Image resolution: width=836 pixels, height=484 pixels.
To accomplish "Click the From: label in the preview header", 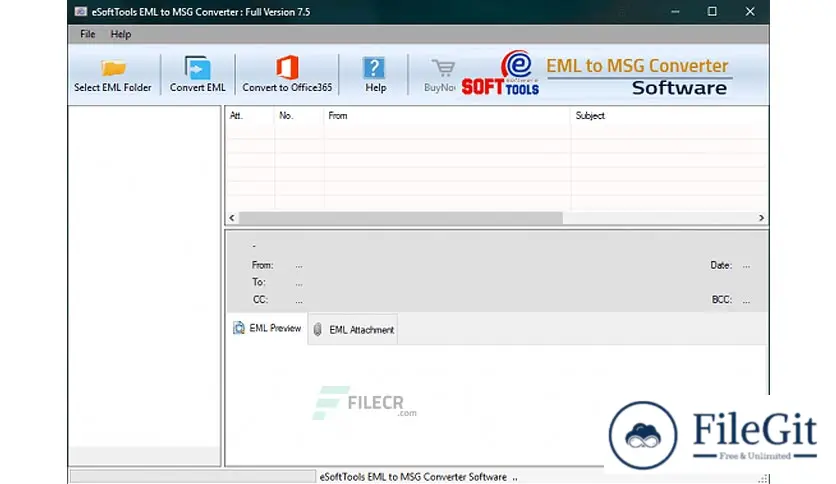I will pyautogui.click(x=262, y=265).
